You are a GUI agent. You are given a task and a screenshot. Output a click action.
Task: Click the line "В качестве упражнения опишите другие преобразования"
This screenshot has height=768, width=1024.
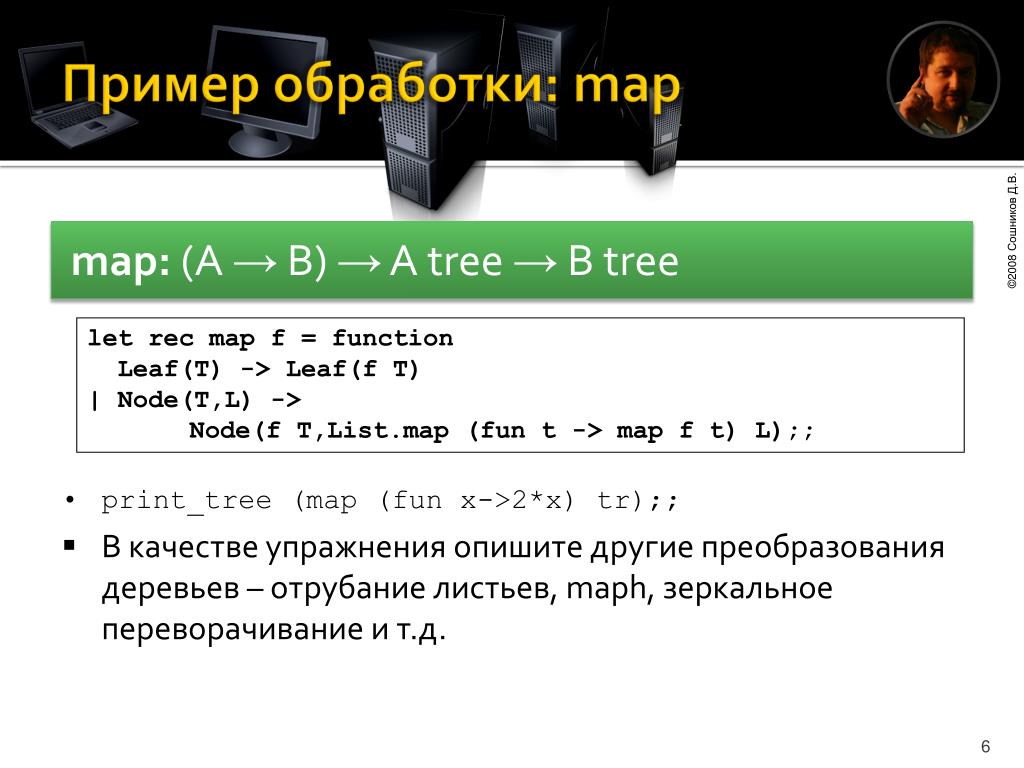(x=523, y=548)
